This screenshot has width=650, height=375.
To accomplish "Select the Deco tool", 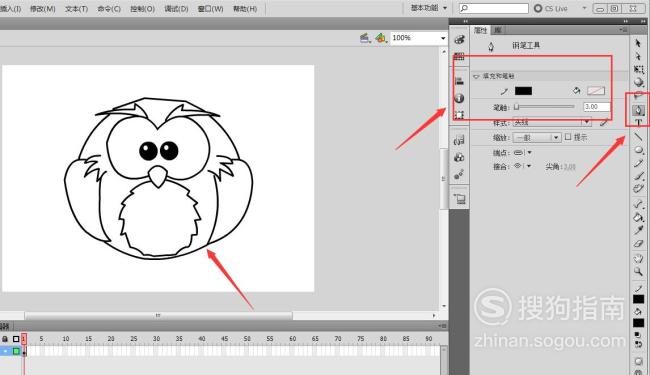I will [638, 189].
